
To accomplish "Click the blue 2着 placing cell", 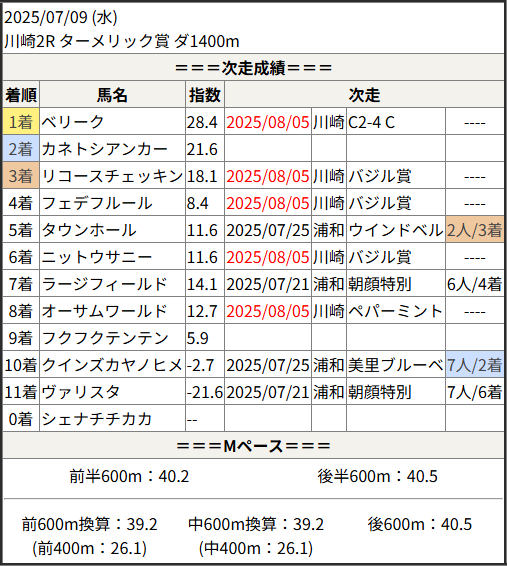I will pos(21,149).
